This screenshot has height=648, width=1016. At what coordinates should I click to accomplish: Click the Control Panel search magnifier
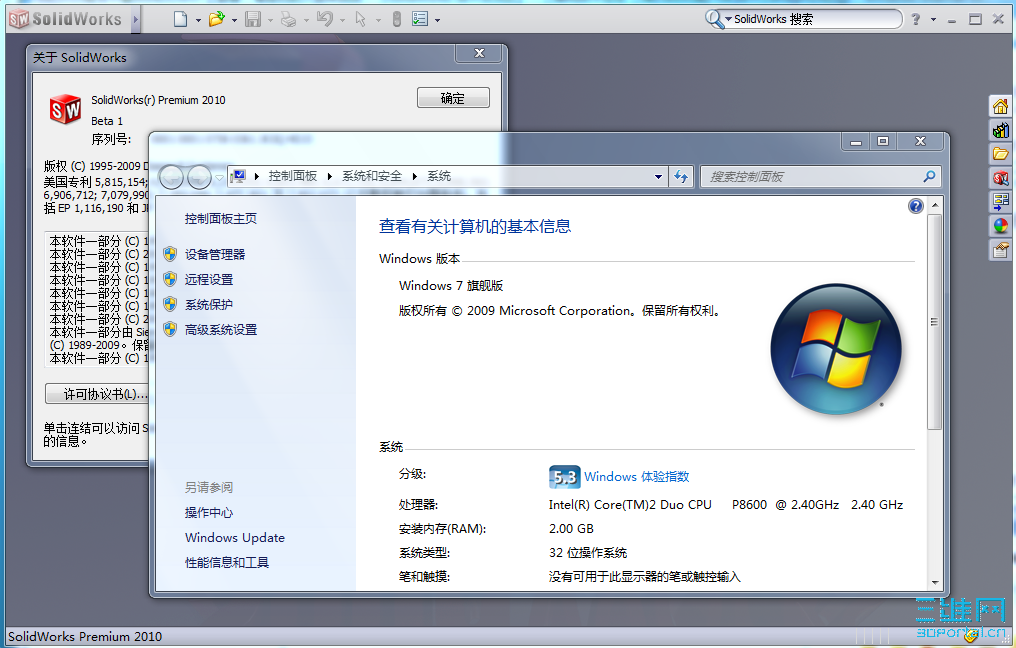click(x=929, y=176)
